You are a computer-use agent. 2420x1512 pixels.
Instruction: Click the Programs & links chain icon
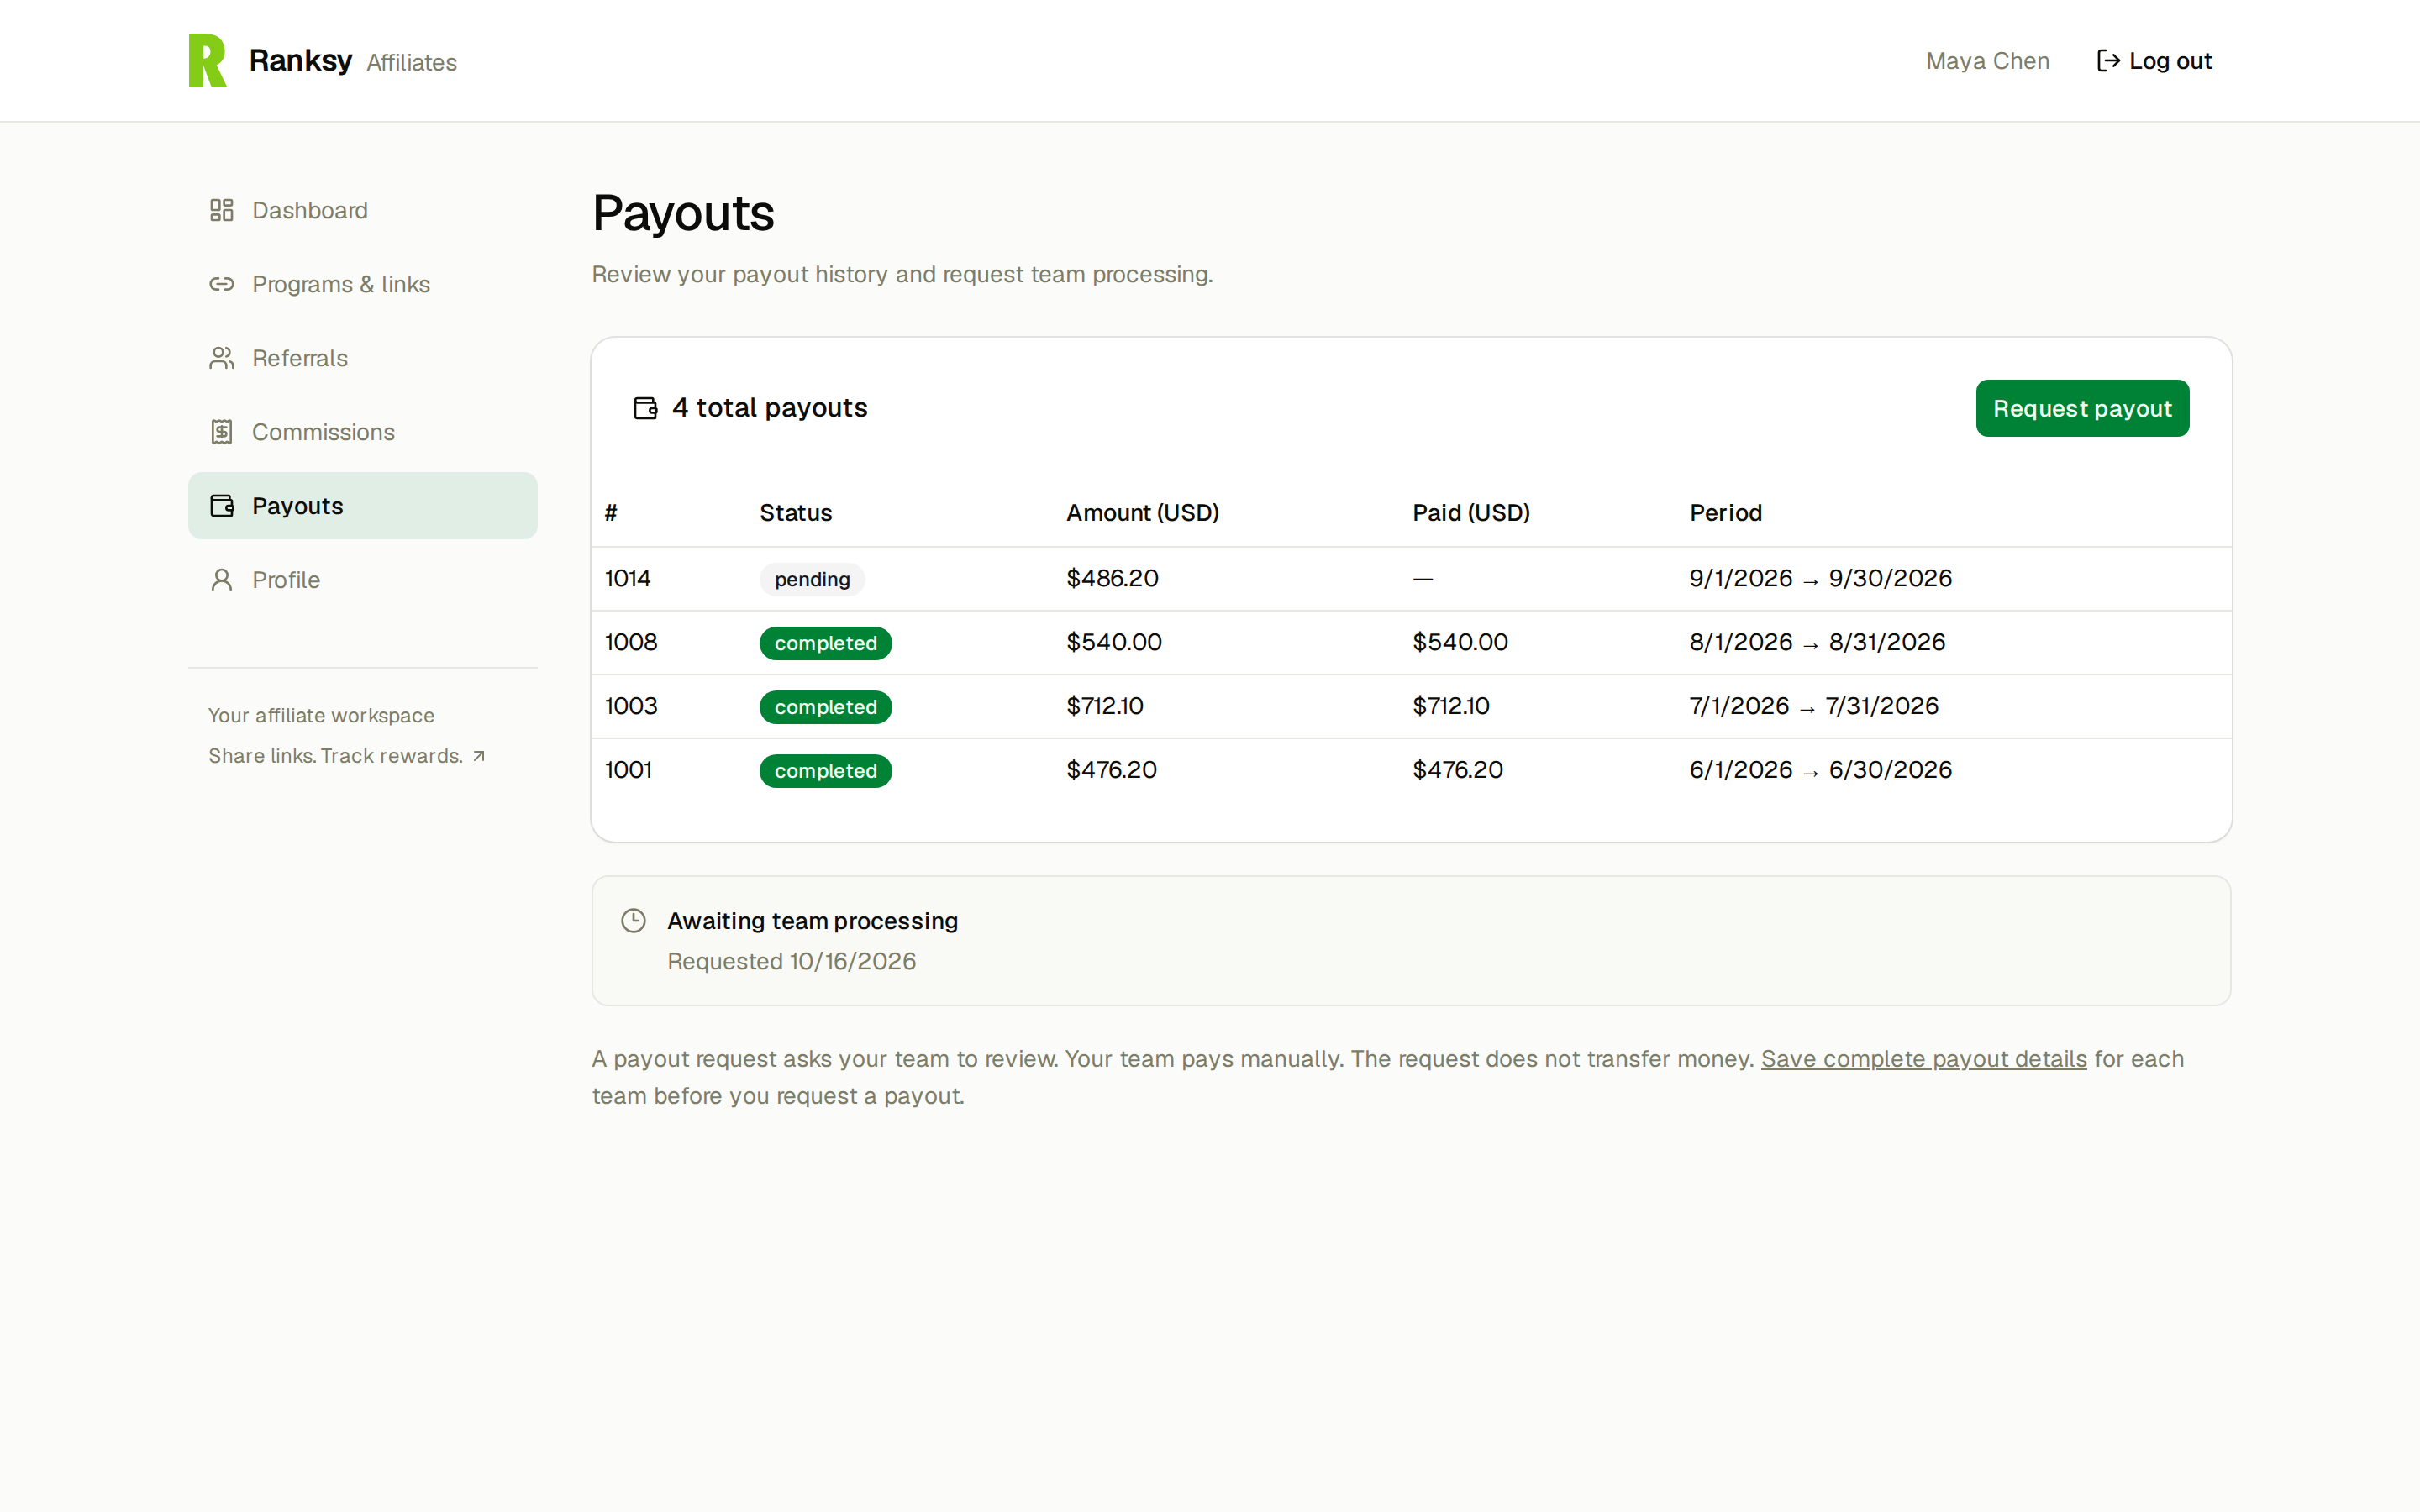coord(222,284)
